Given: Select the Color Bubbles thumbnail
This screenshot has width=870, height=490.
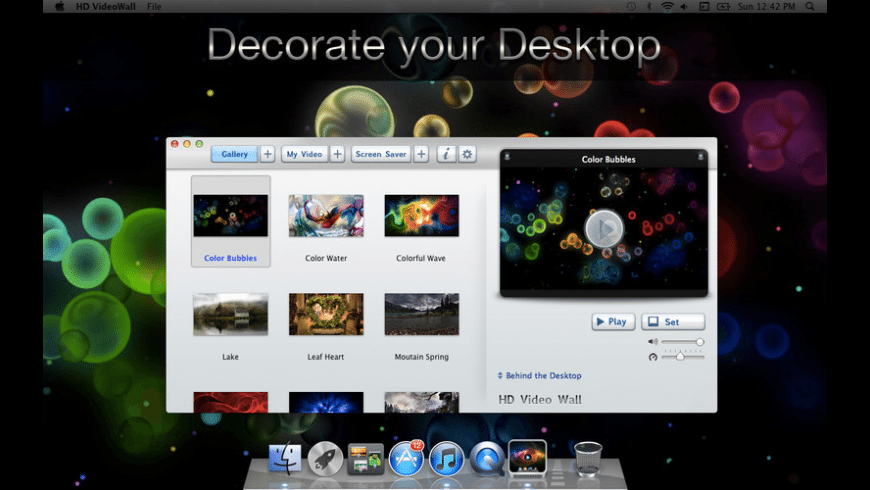Looking at the screenshot, I should click(230, 215).
